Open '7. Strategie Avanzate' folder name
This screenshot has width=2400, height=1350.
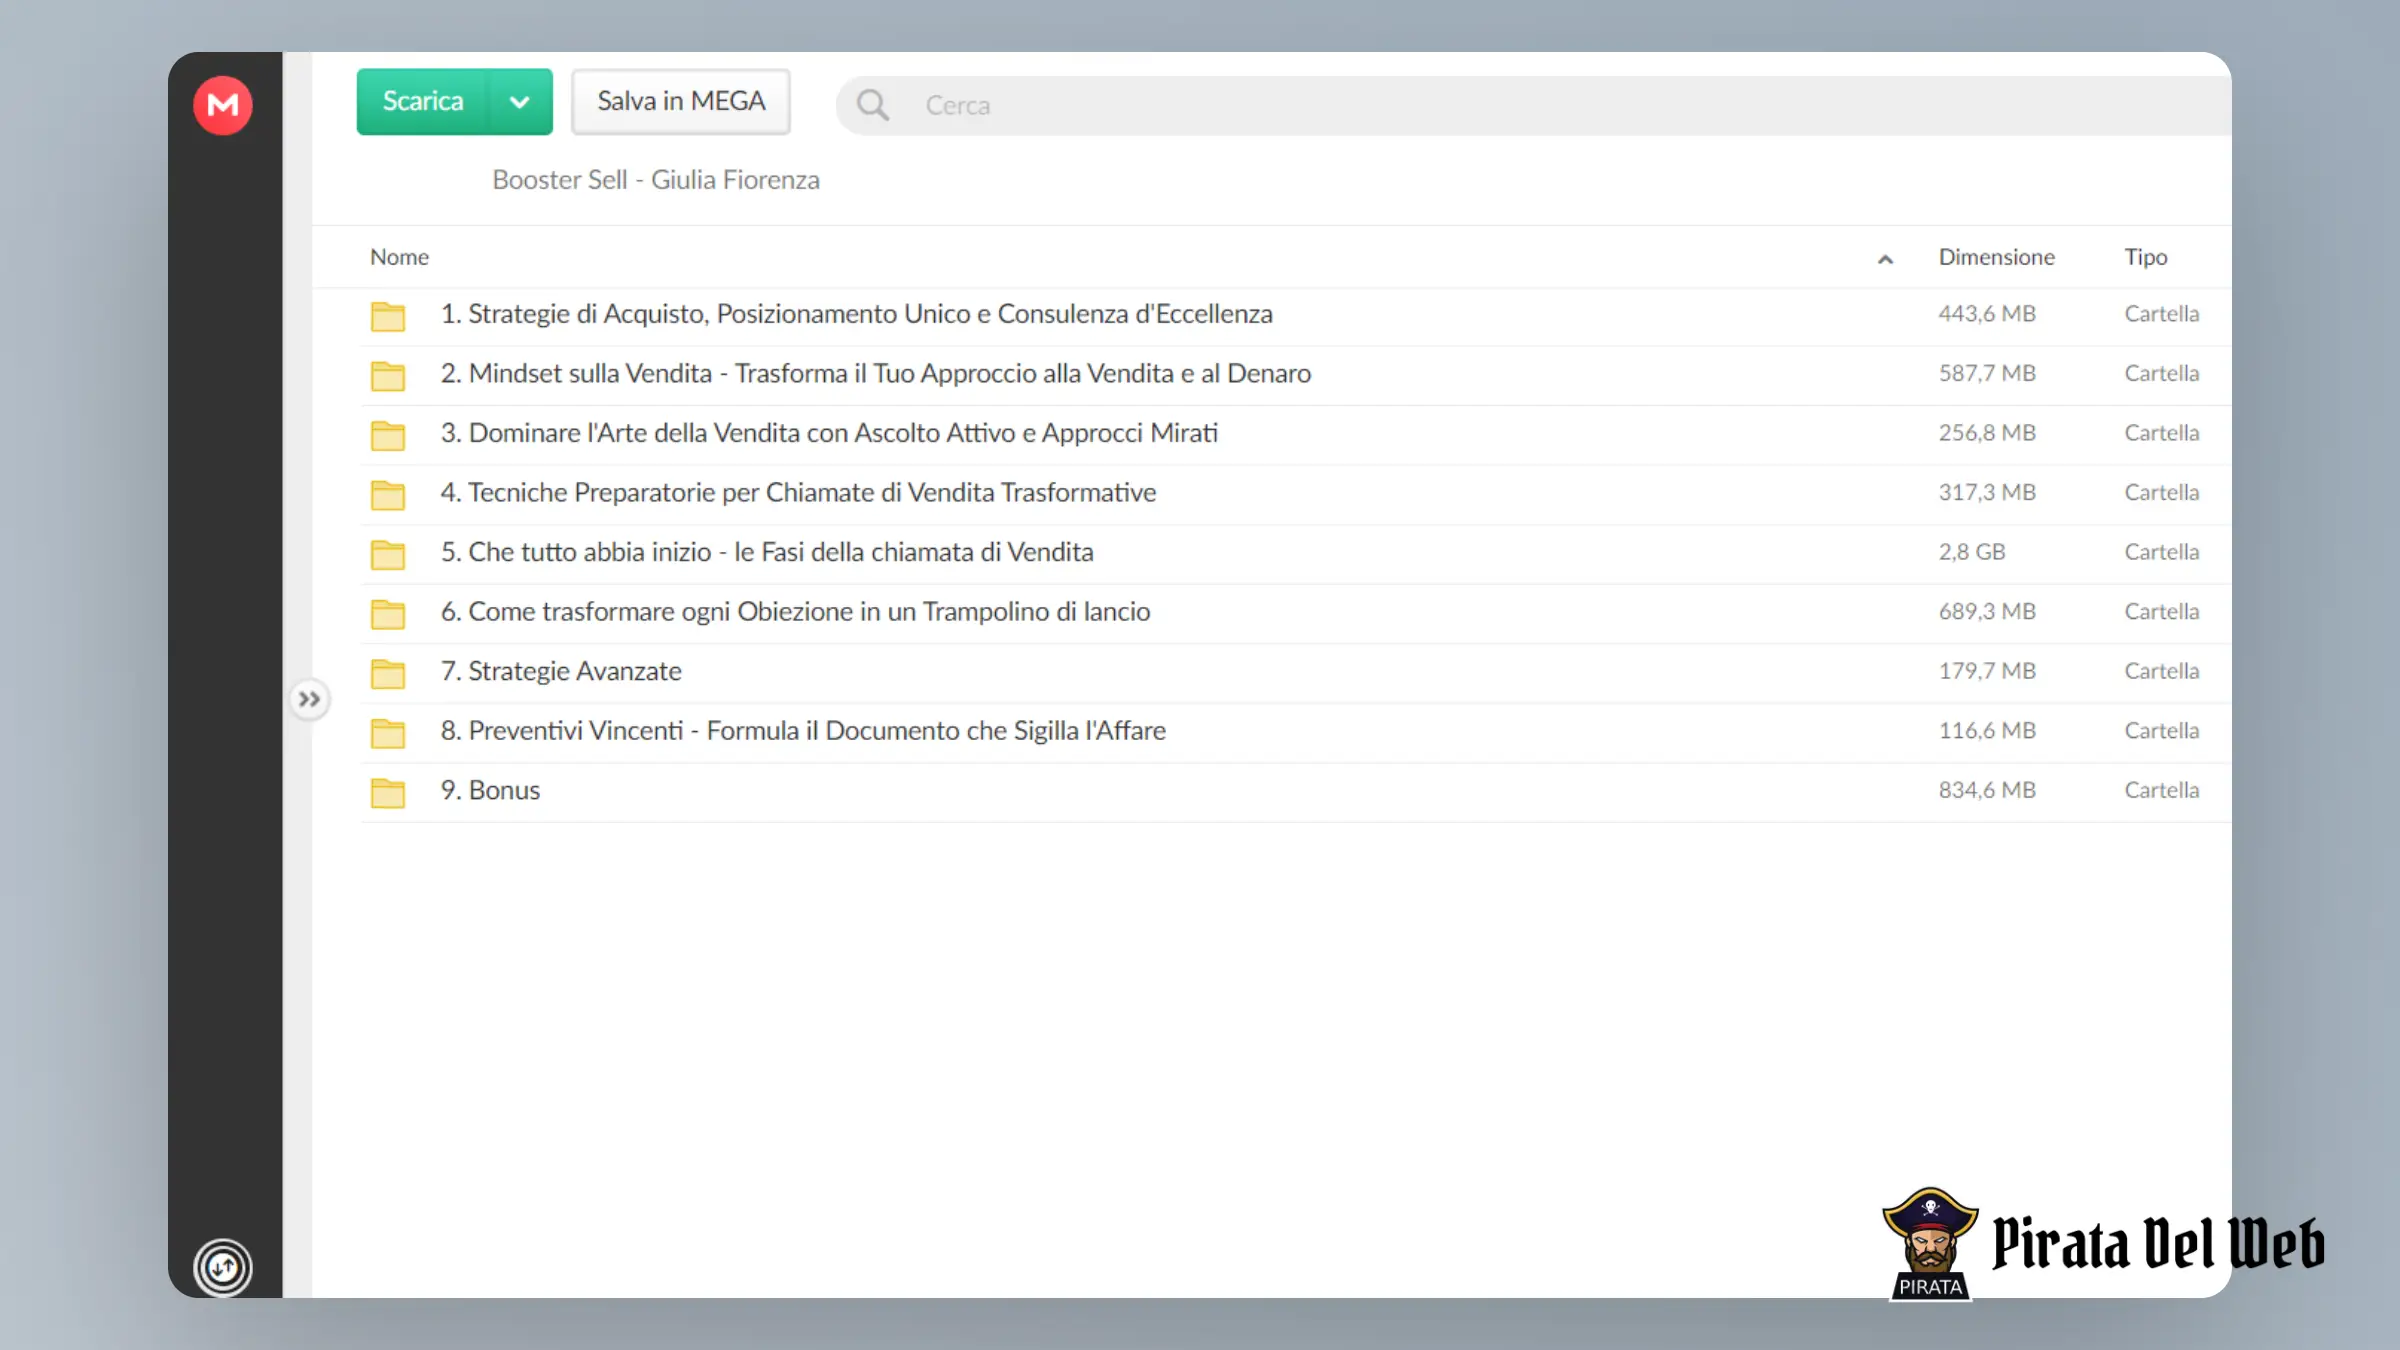coord(561,671)
